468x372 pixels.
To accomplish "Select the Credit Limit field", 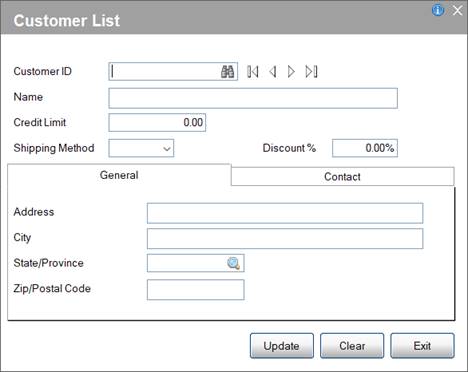I will pyautogui.click(x=157, y=122).
